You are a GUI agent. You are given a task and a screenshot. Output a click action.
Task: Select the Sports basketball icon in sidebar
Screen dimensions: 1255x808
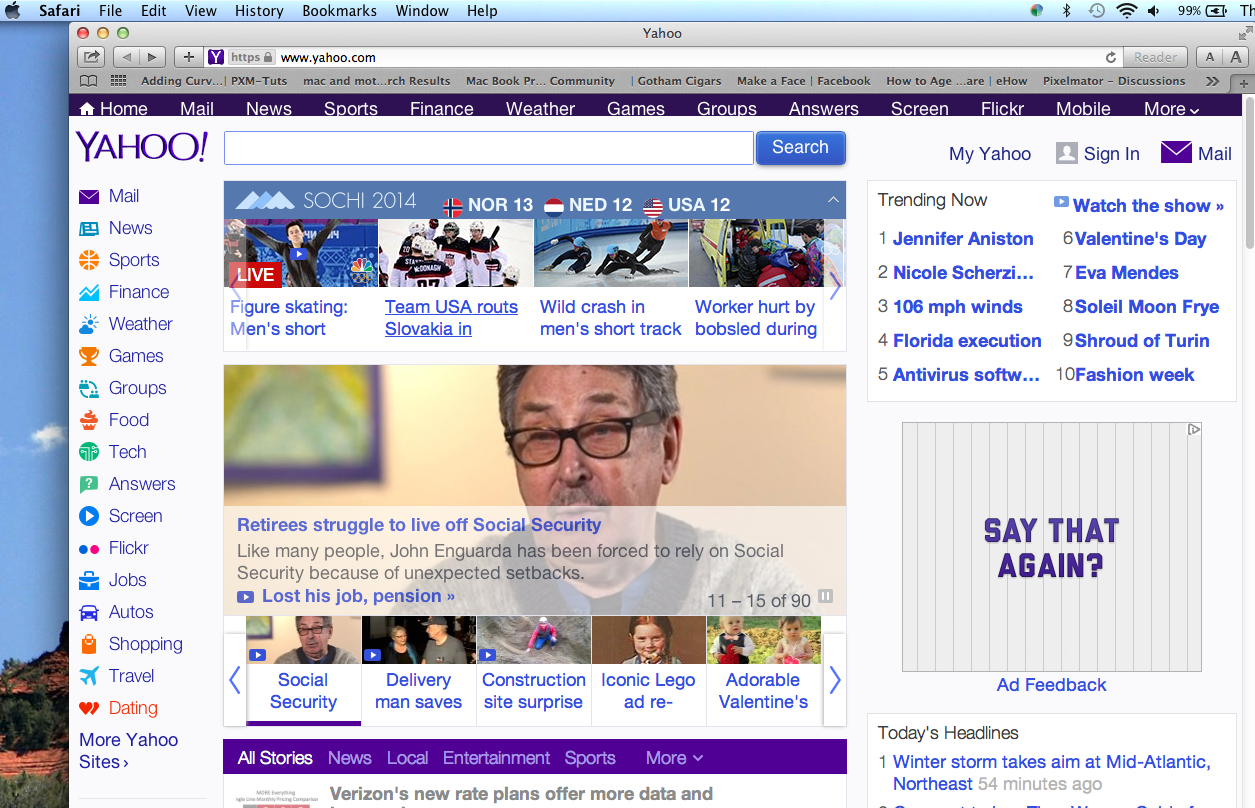[x=89, y=260]
